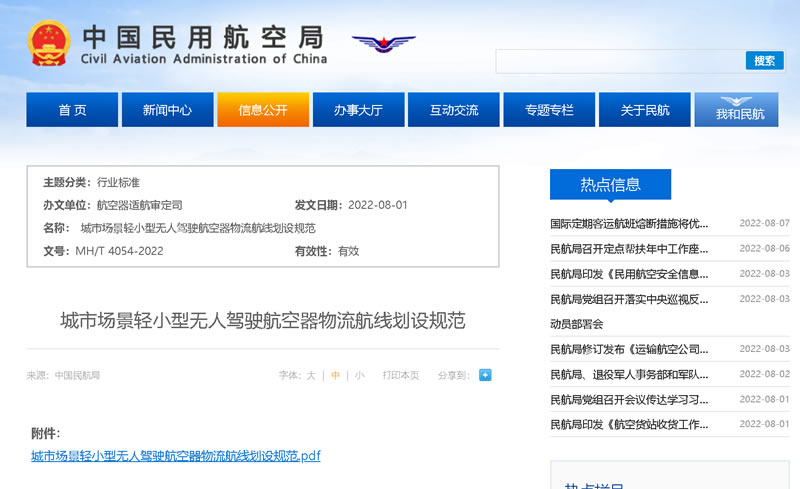Open the 我和民航 menu item
The width and height of the screenshot is (800, 489).
pos(736,110)
